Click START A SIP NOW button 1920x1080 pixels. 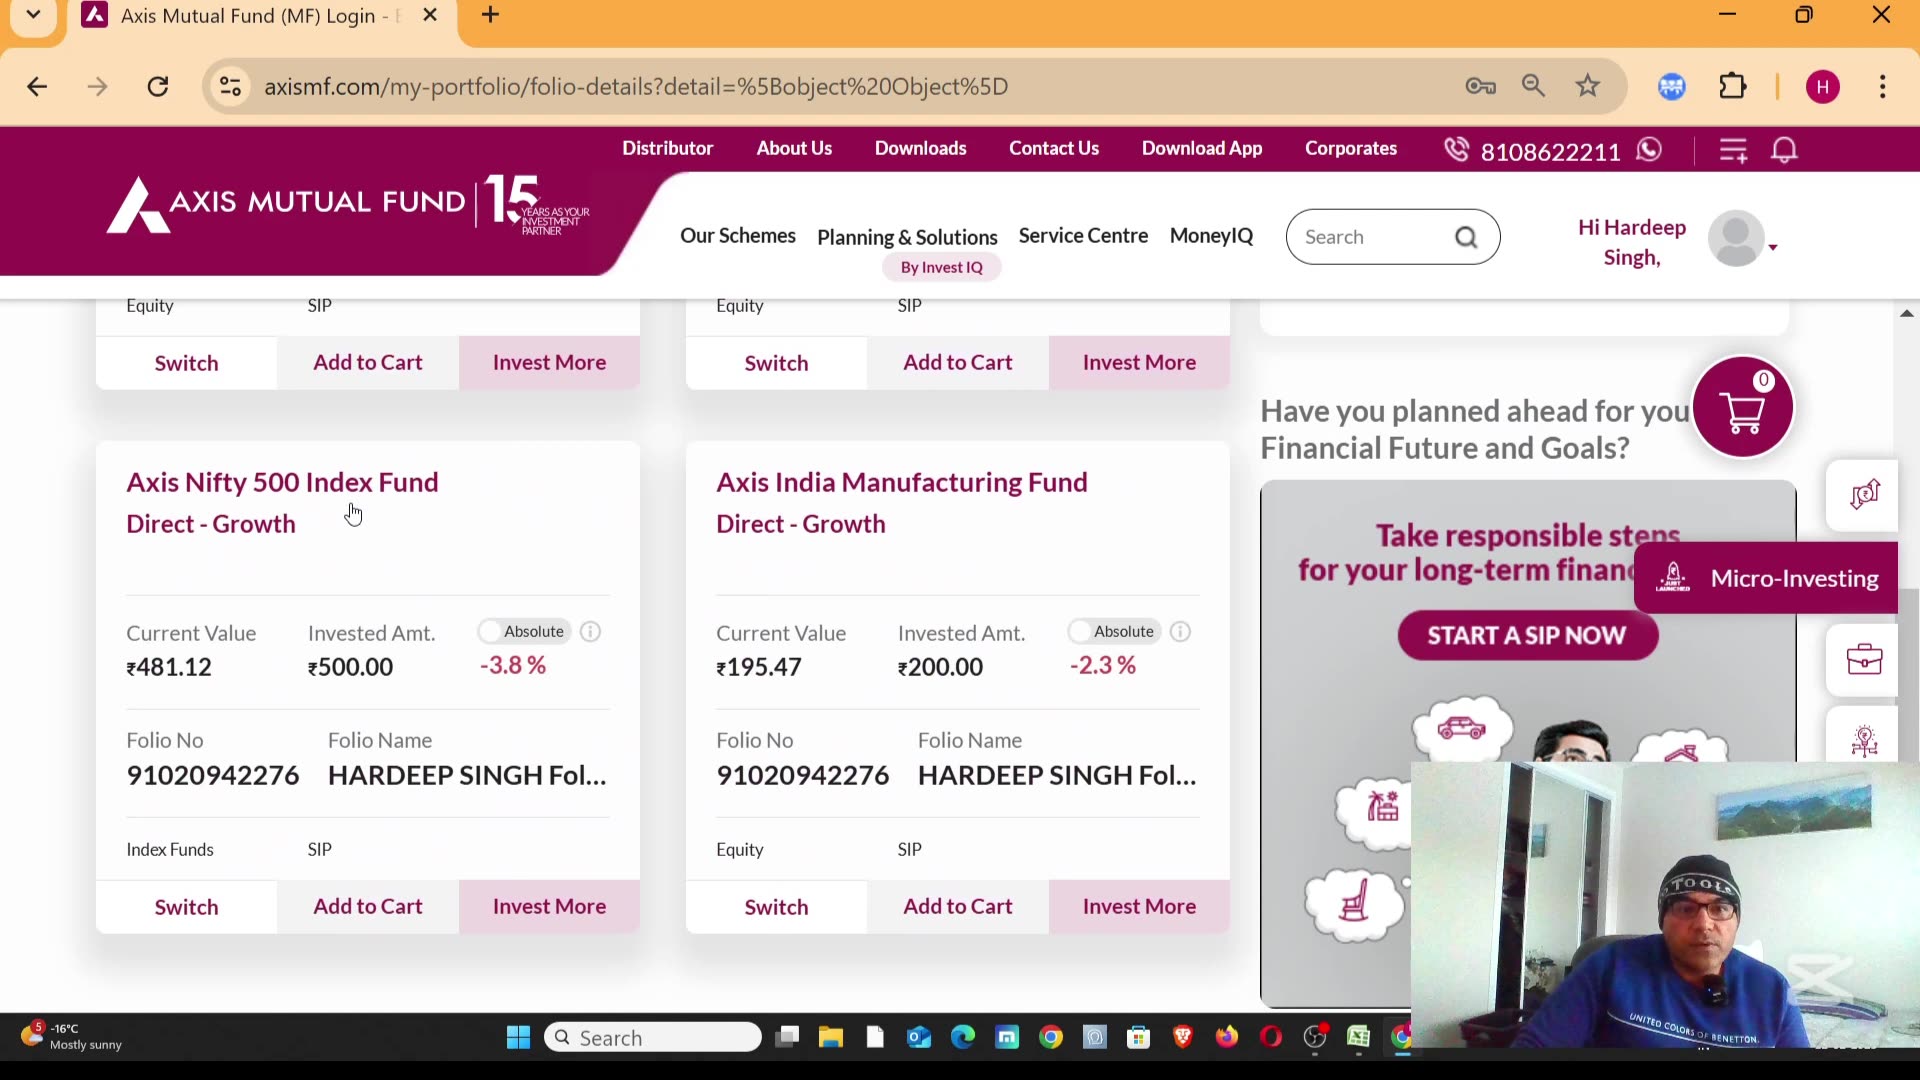[1525, 635]
